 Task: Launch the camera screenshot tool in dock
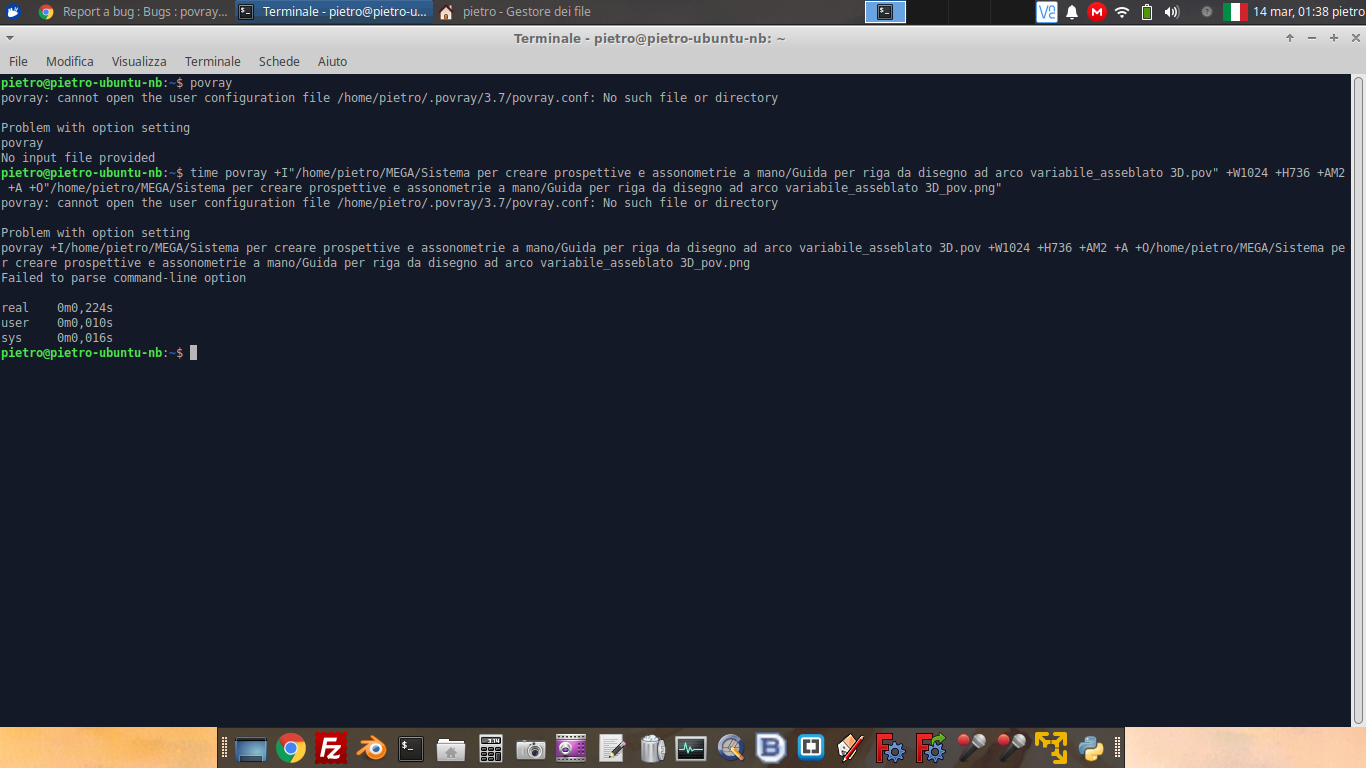point(531,748)
